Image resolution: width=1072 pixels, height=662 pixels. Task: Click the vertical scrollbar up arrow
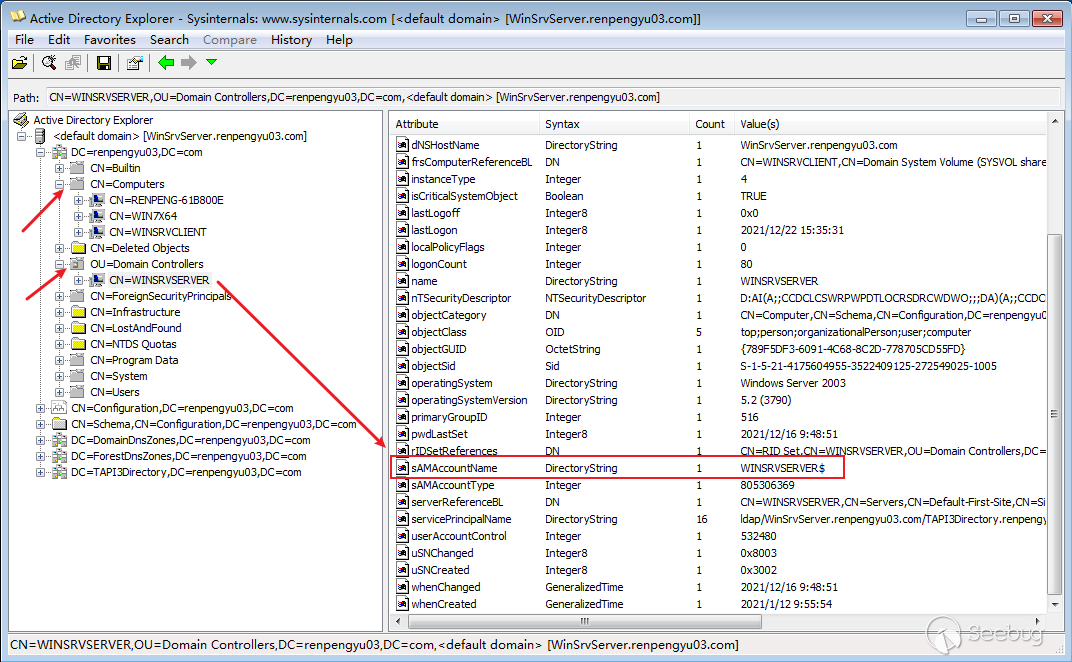1055,122
